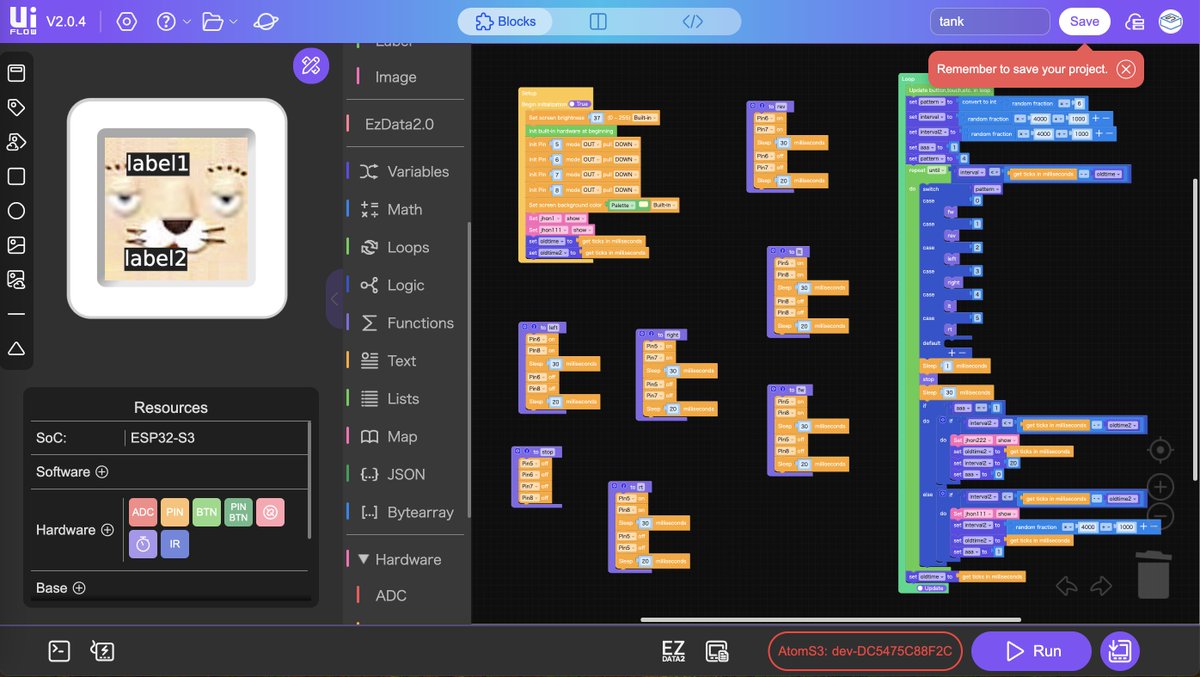This screenshot has height=677, width=1200.
Task: Switch to the code view tab
Action: point(693,21)
